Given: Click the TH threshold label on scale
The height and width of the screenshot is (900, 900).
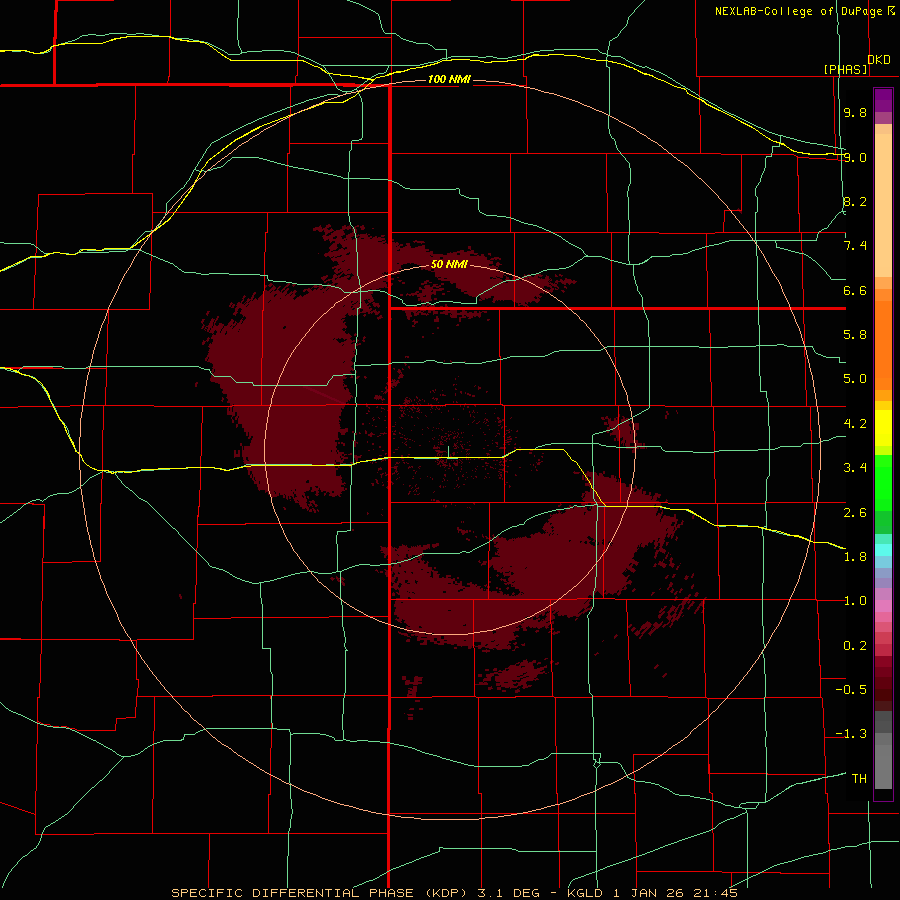Looking at the screenshot, I should pyautogui.click(x=859, y=779).
